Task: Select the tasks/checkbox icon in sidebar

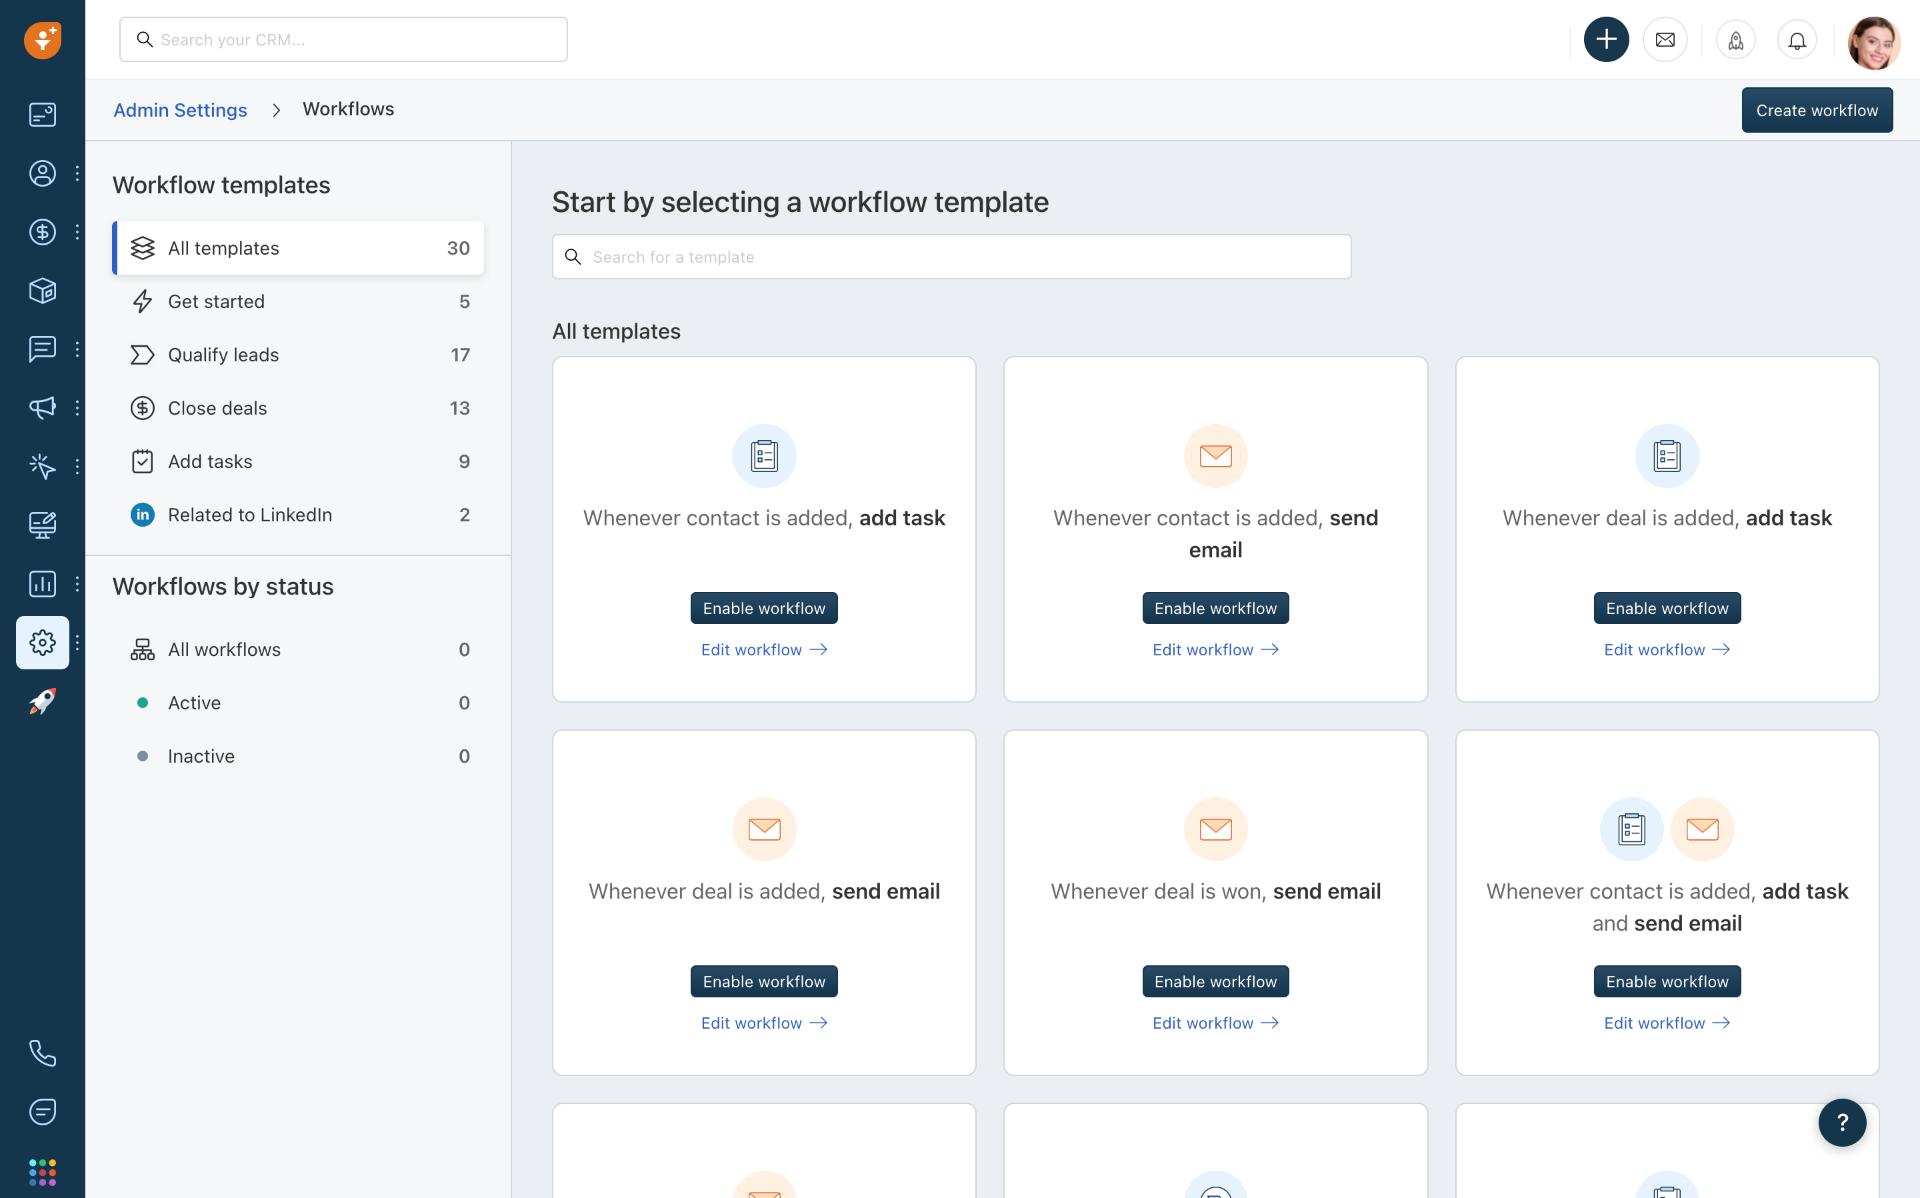Action: pyautogui.click(x=142, y=461)
